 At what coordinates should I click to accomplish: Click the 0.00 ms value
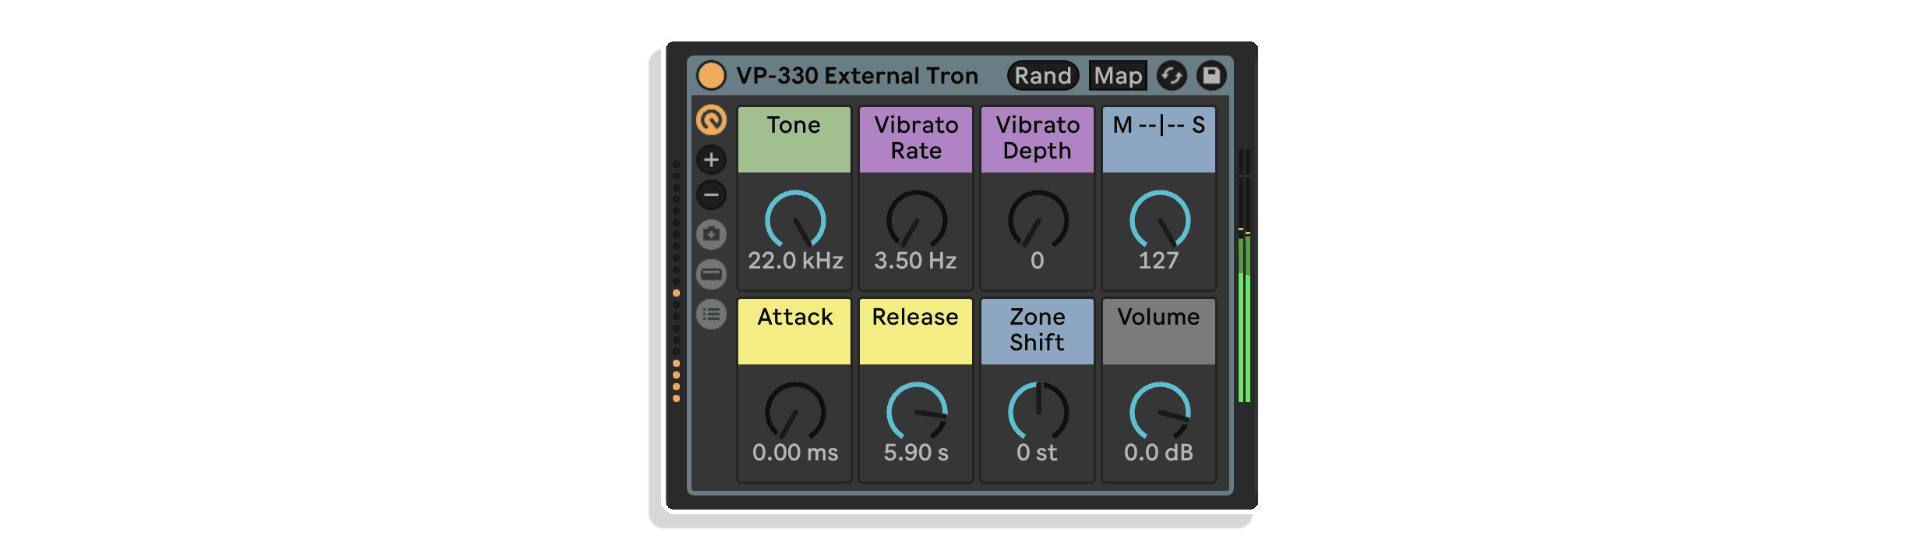[x=795, y=453]
